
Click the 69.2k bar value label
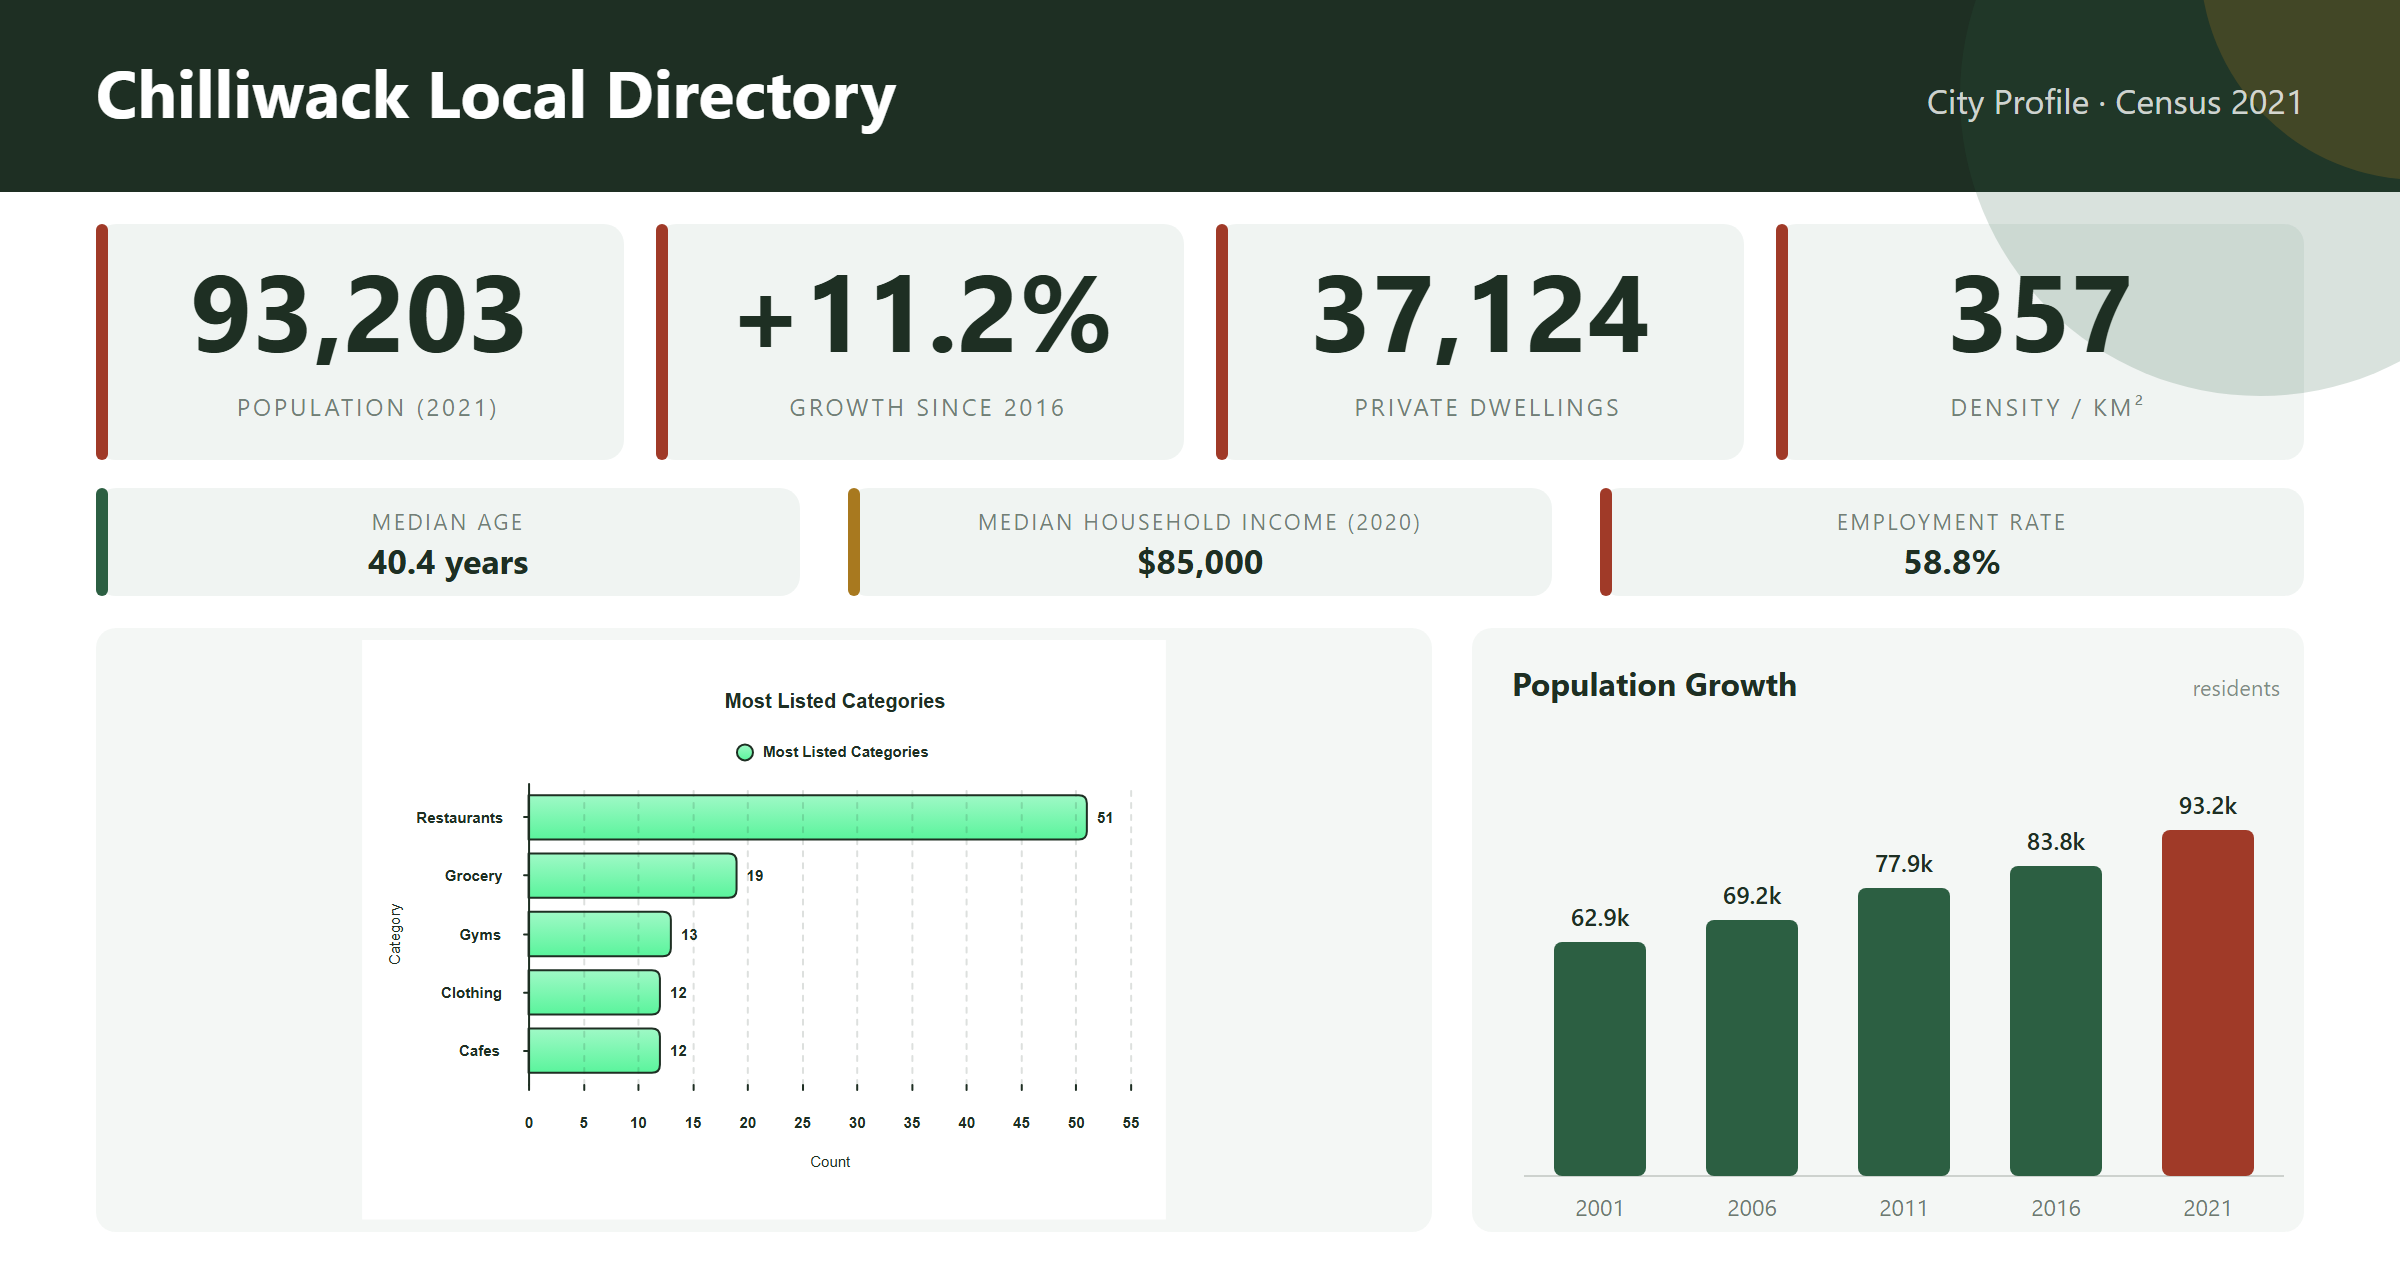[1752, 896]
